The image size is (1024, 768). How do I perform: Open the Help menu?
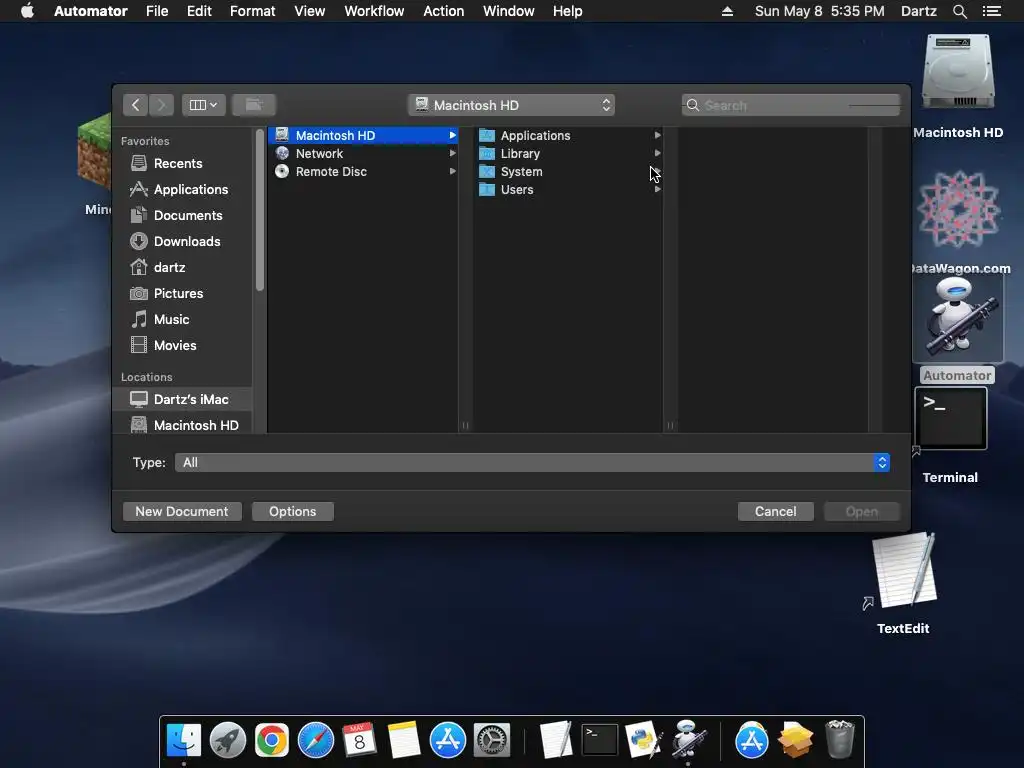point(568,11)
